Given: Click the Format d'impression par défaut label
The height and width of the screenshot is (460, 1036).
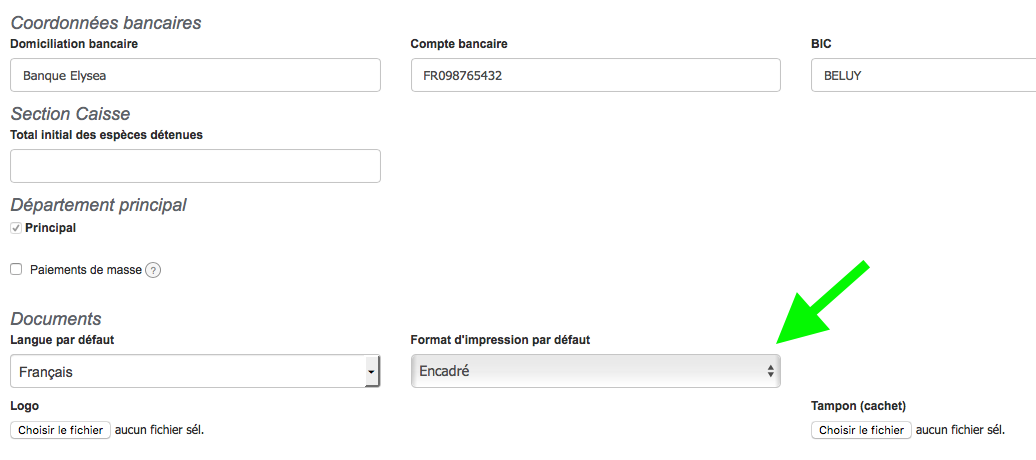Looking at the screenshot, I should coord(500,340).
